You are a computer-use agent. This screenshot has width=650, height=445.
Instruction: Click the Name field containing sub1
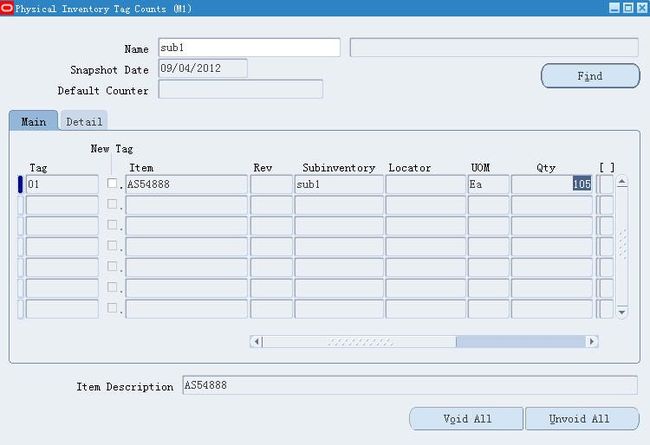coord(249,48)
